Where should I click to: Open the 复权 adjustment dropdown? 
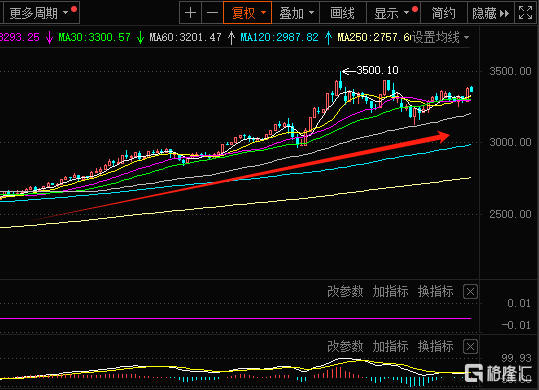point(248,13)
